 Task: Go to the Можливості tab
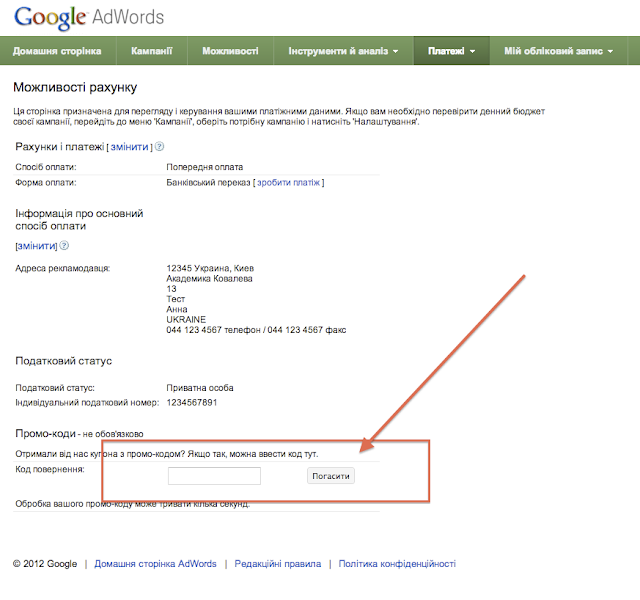point(230,51)
